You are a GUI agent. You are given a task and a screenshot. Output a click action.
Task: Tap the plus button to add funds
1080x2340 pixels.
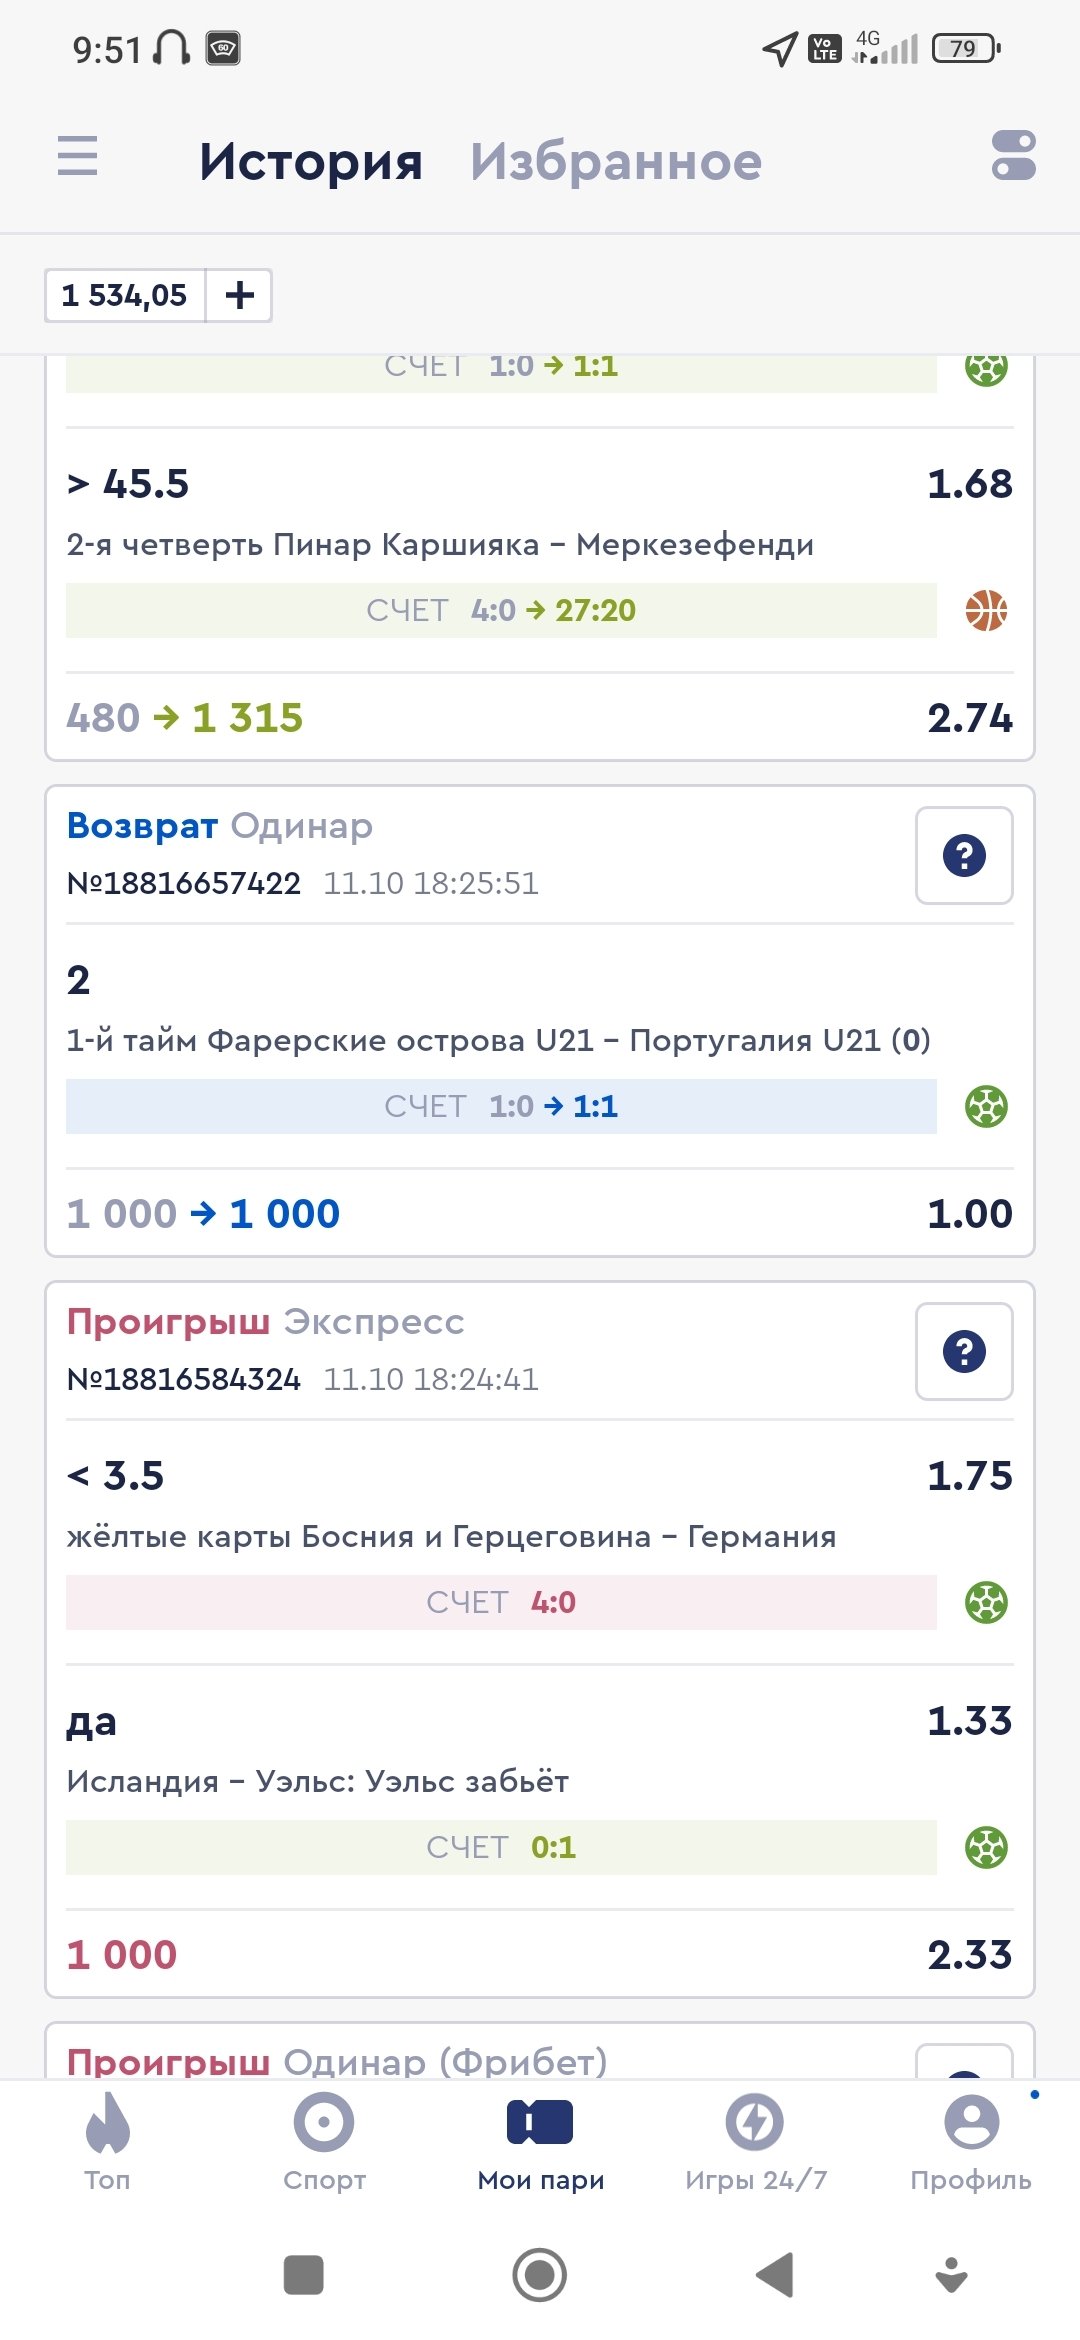(x=239, y=295)
